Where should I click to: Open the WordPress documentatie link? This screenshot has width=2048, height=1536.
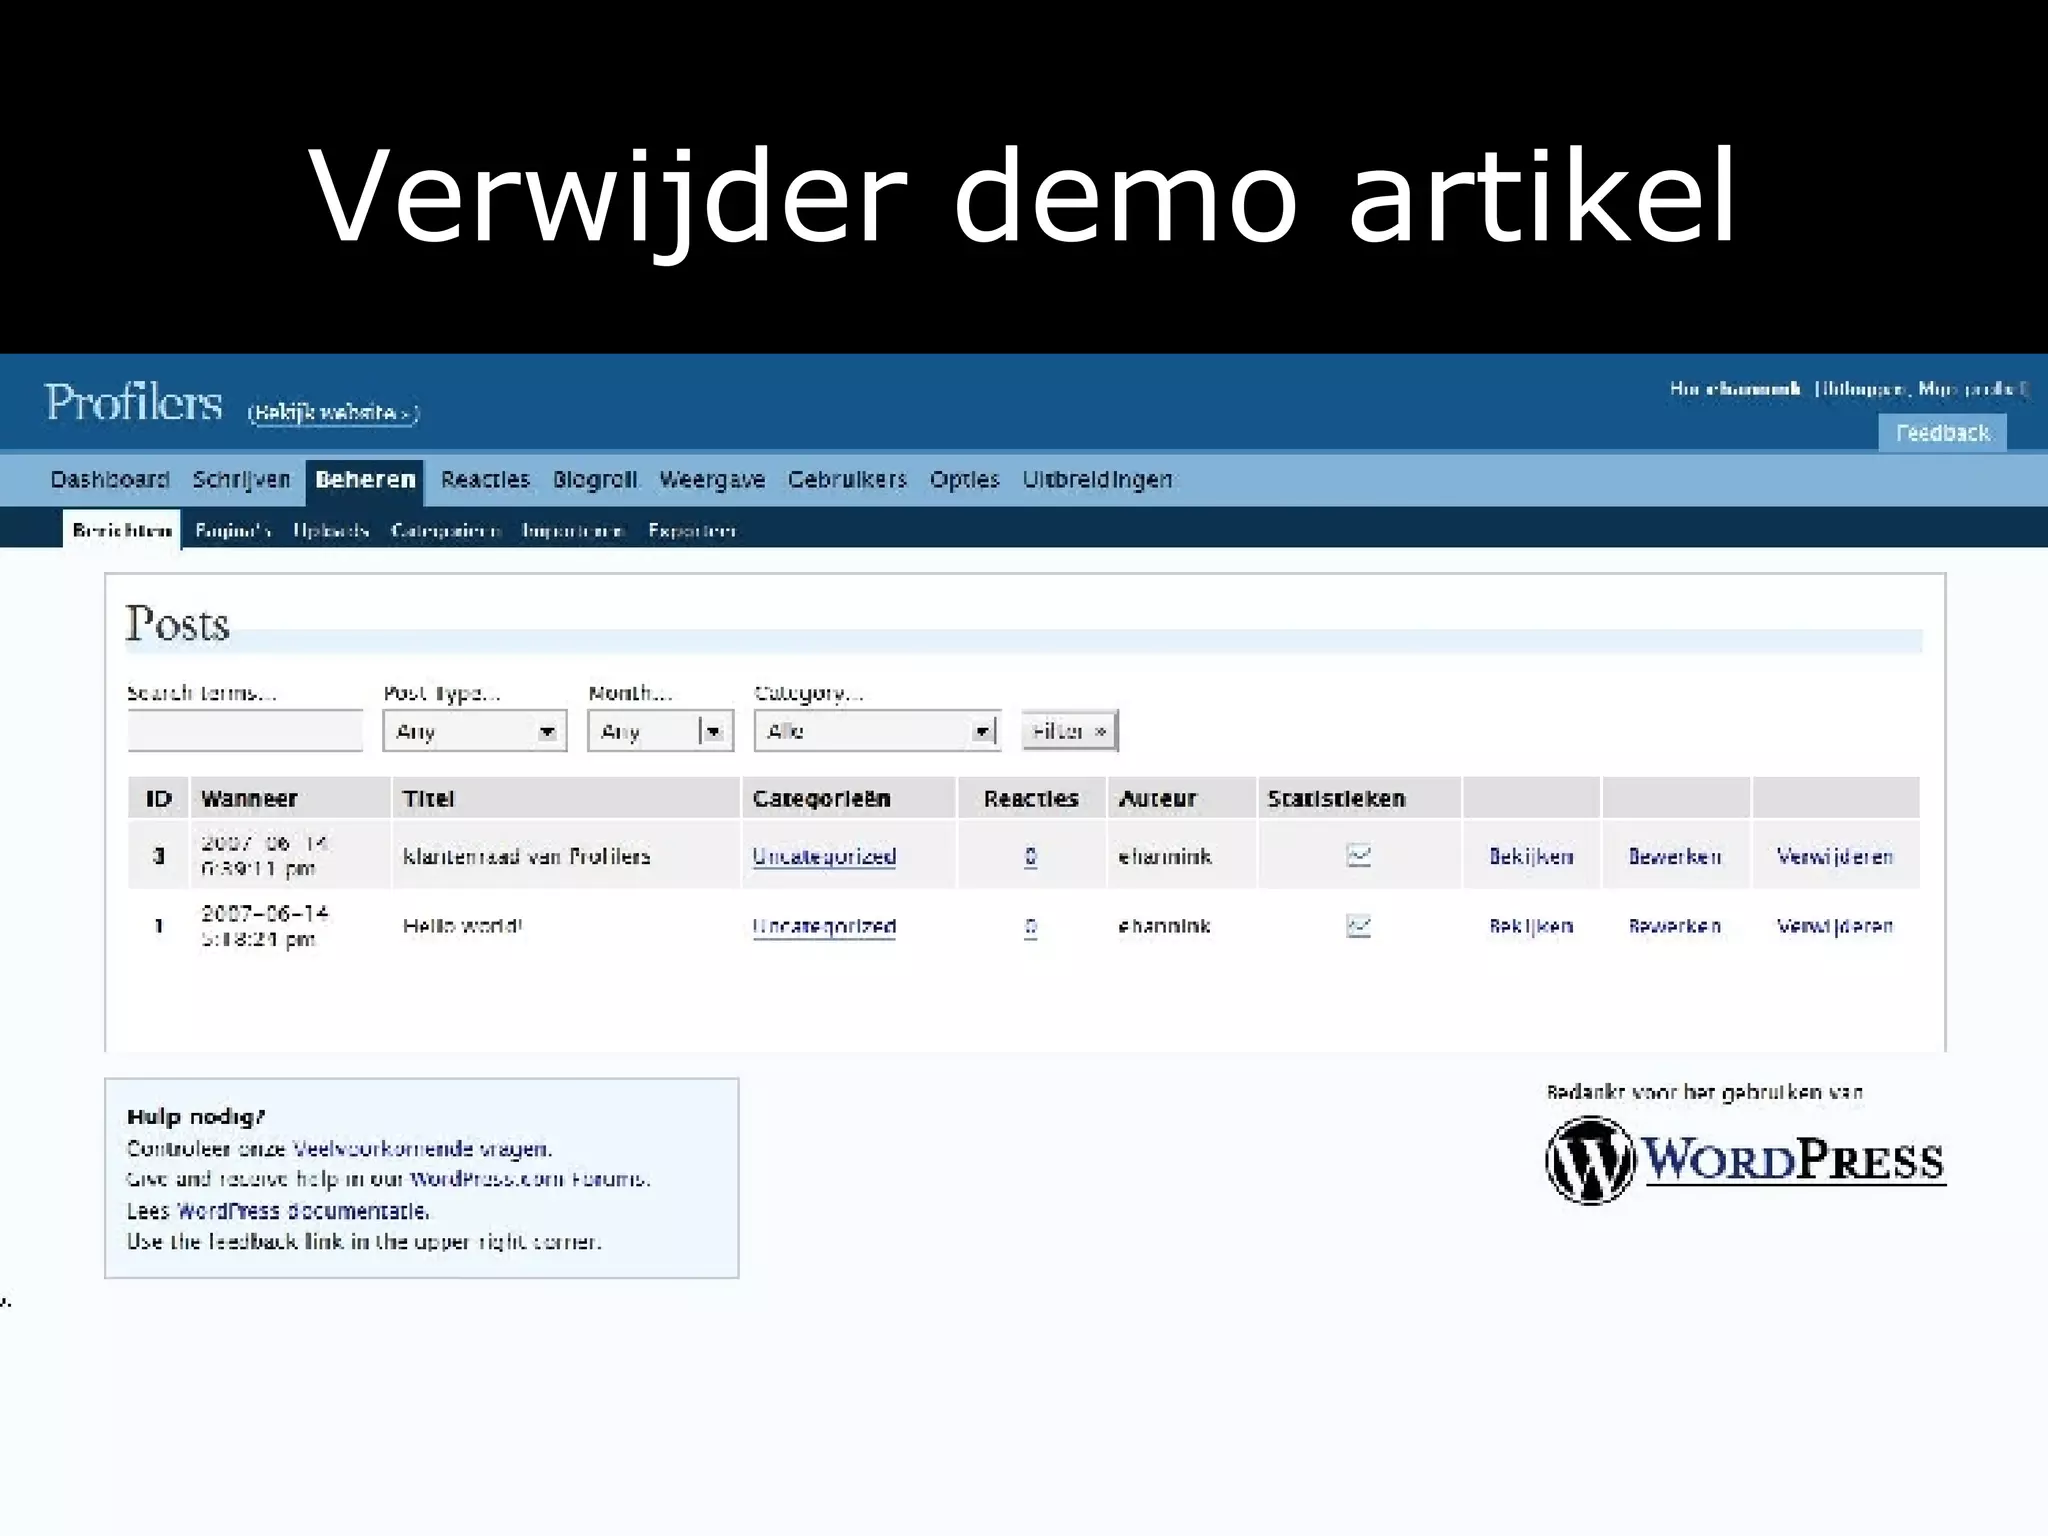pyautogui.click(x=302, y=1210)
